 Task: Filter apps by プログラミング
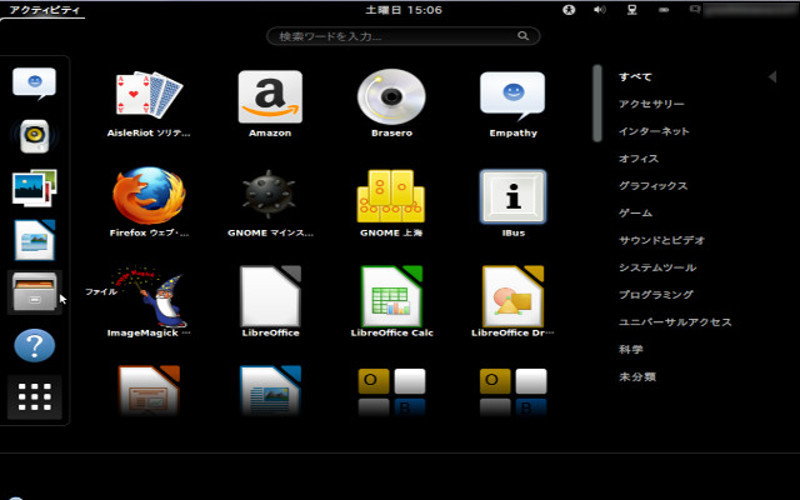click(x=656, y=294)
